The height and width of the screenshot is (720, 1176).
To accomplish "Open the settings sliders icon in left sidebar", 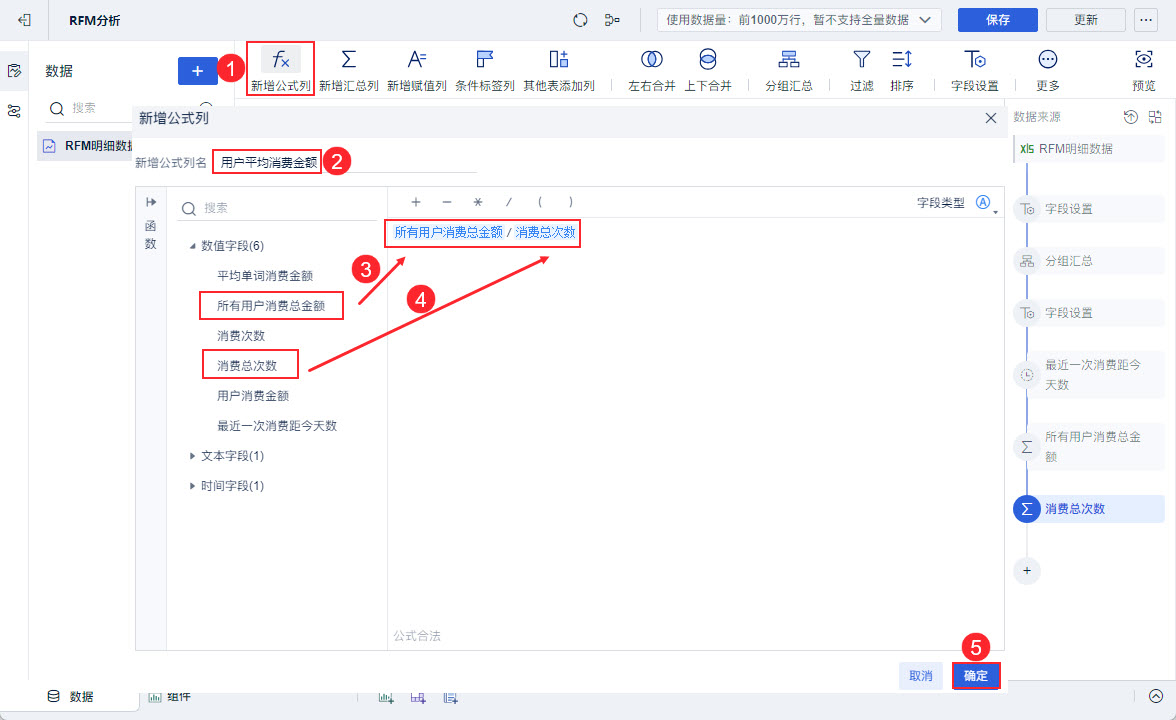I will [x=14, y=111].
